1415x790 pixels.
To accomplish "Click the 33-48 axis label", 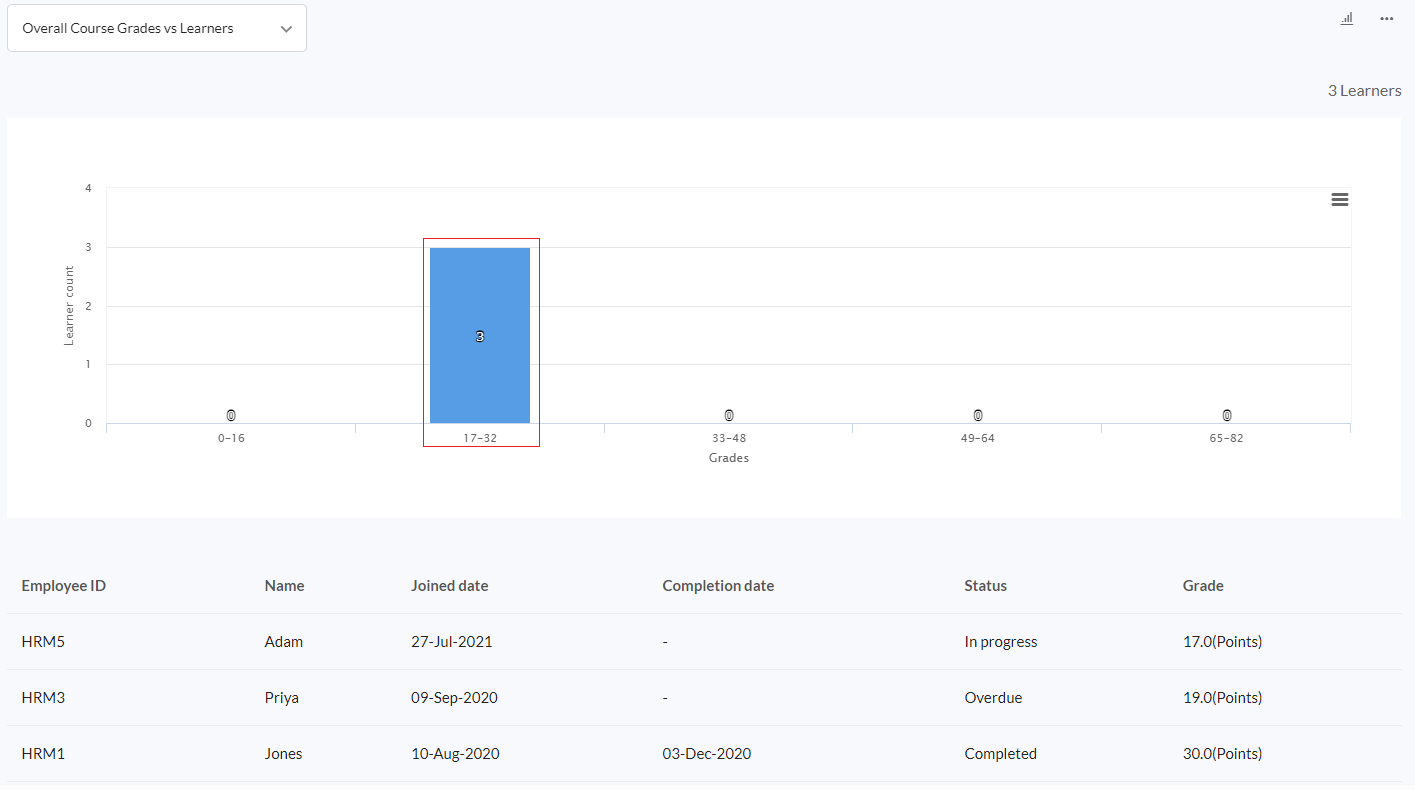I will point(729,438).
